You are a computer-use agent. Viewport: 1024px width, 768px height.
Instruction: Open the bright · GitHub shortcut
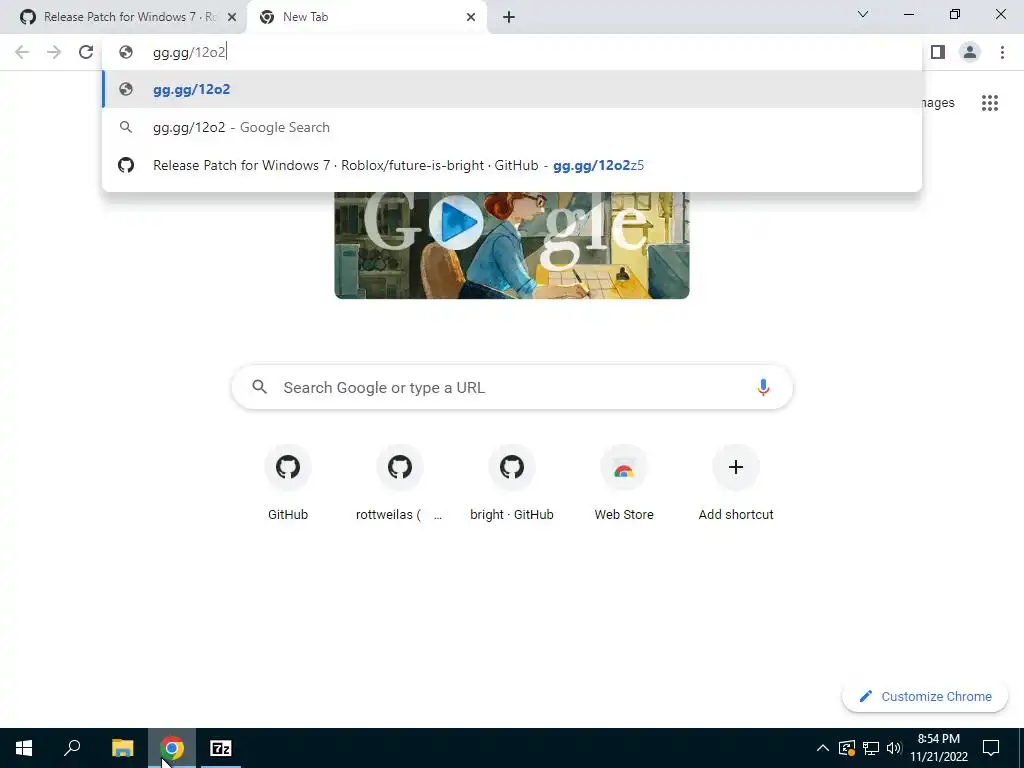pyautogui.click(x=512, y=483)
